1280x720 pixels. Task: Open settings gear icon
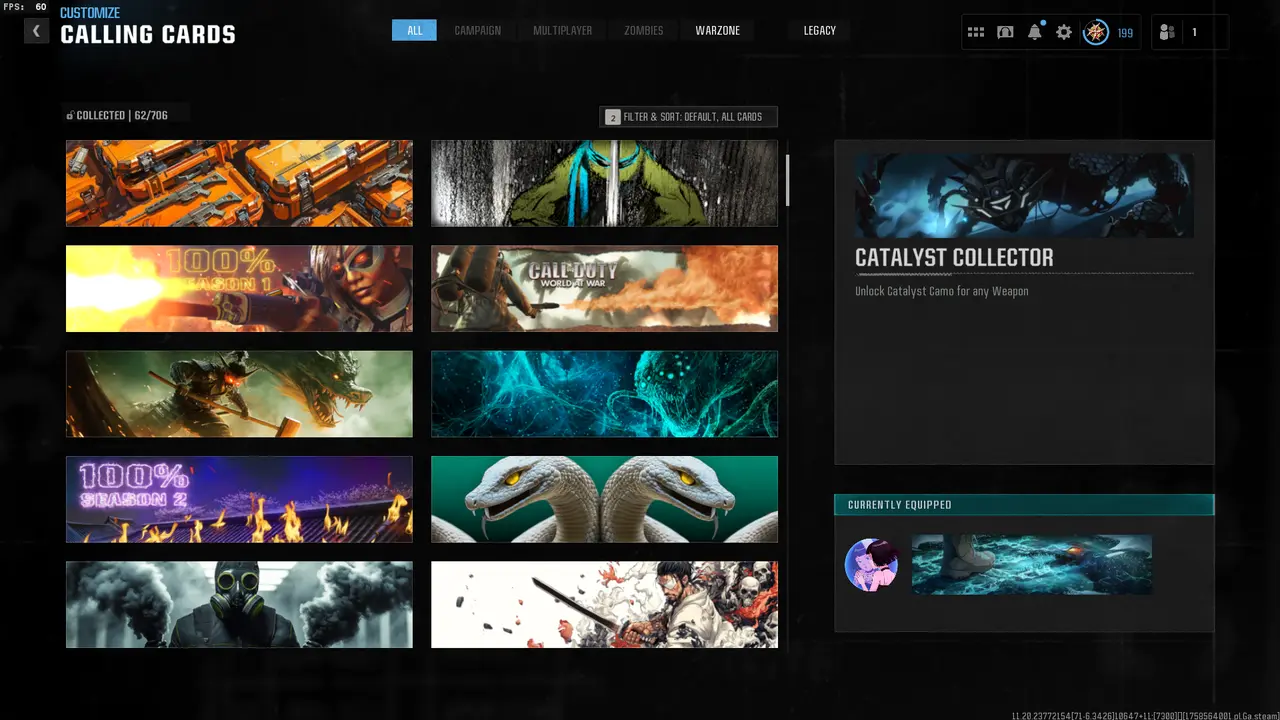(1064, 32)
